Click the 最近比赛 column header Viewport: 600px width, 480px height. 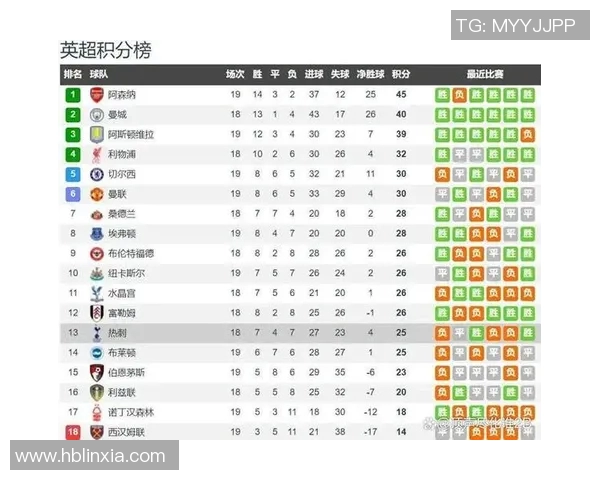[485, 74]
